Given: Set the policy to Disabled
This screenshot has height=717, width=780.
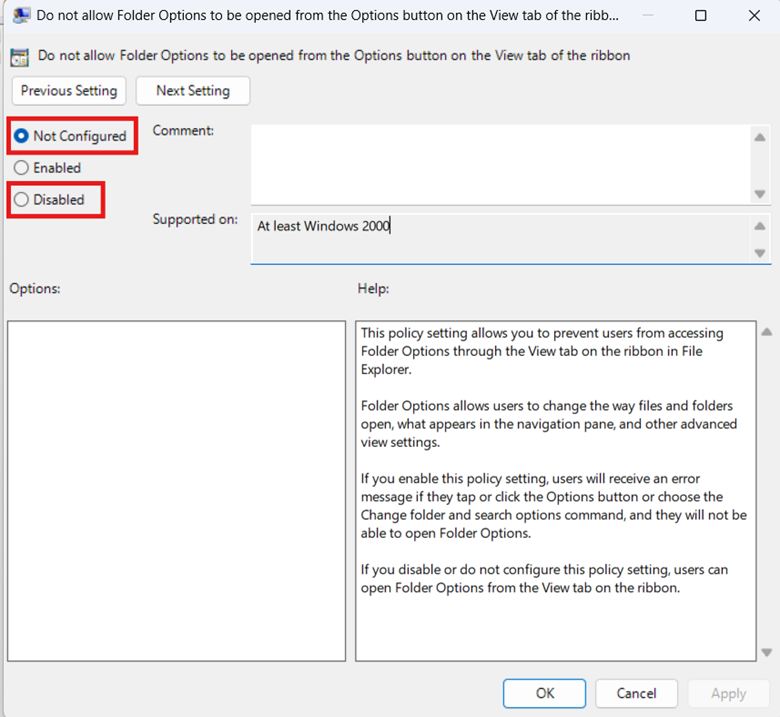Looking at the screenshot, I should (21, 200).
